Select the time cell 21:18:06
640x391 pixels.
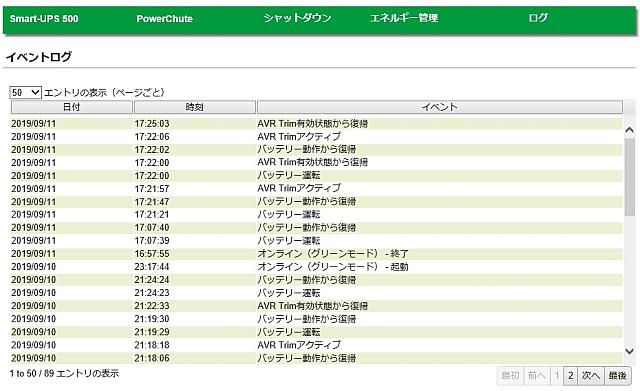(152, 358)
